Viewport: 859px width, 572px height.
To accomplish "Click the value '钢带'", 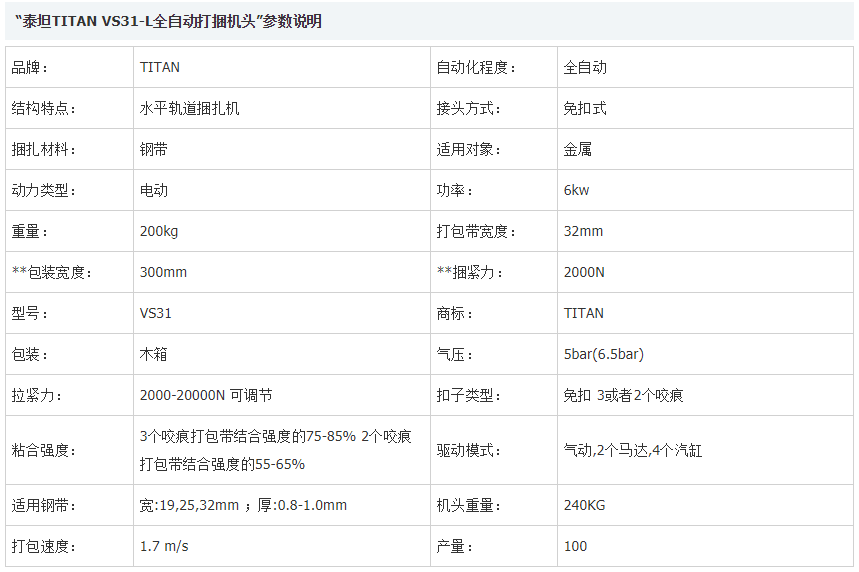I will (x=154, y=150).
